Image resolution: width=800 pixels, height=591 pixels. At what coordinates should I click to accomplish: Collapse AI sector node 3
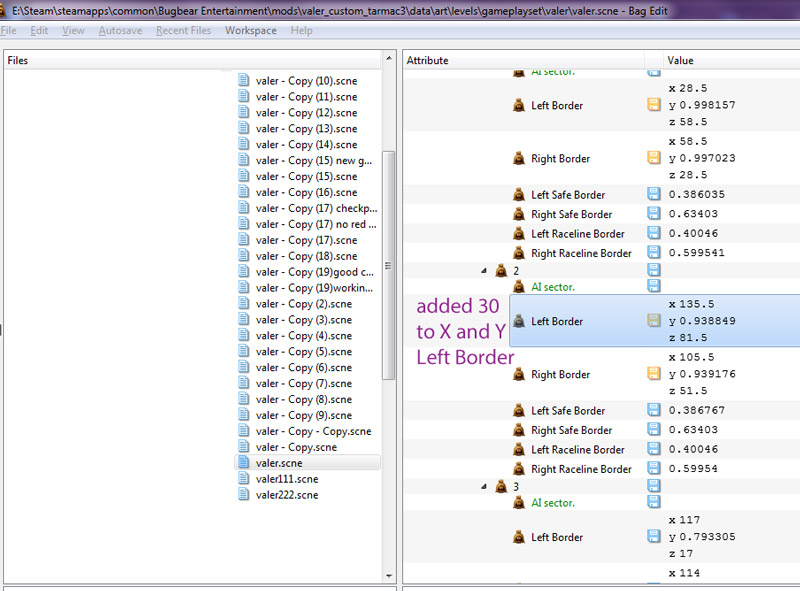484,487
